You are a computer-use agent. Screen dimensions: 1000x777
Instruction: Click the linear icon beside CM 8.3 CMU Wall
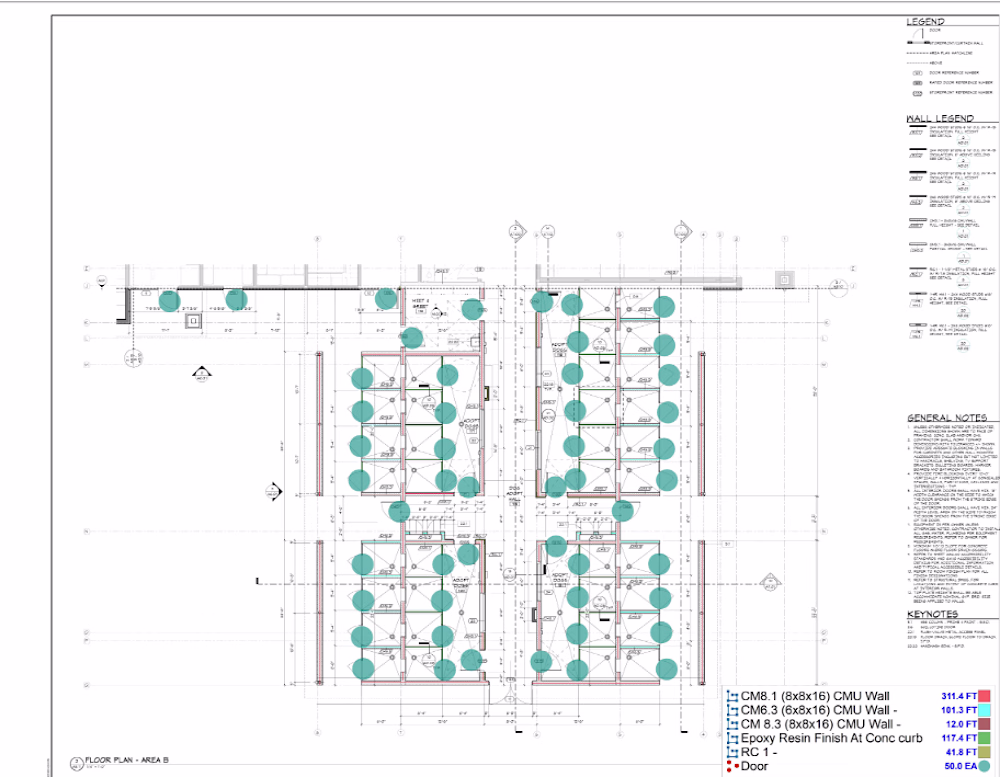point(732,725)
